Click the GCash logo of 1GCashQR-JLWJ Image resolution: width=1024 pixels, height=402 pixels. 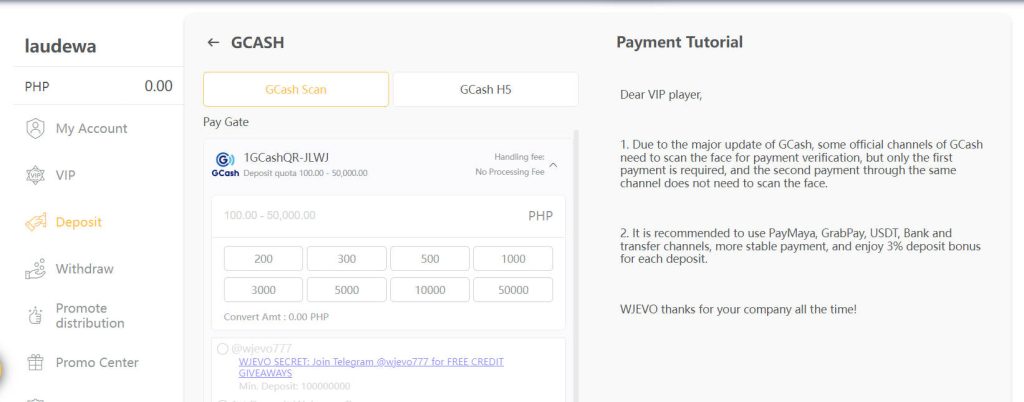[x=225, y=164]
